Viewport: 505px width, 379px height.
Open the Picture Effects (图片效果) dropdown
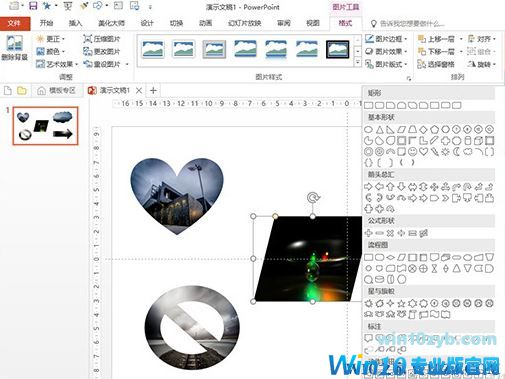(x=386, y=51)
